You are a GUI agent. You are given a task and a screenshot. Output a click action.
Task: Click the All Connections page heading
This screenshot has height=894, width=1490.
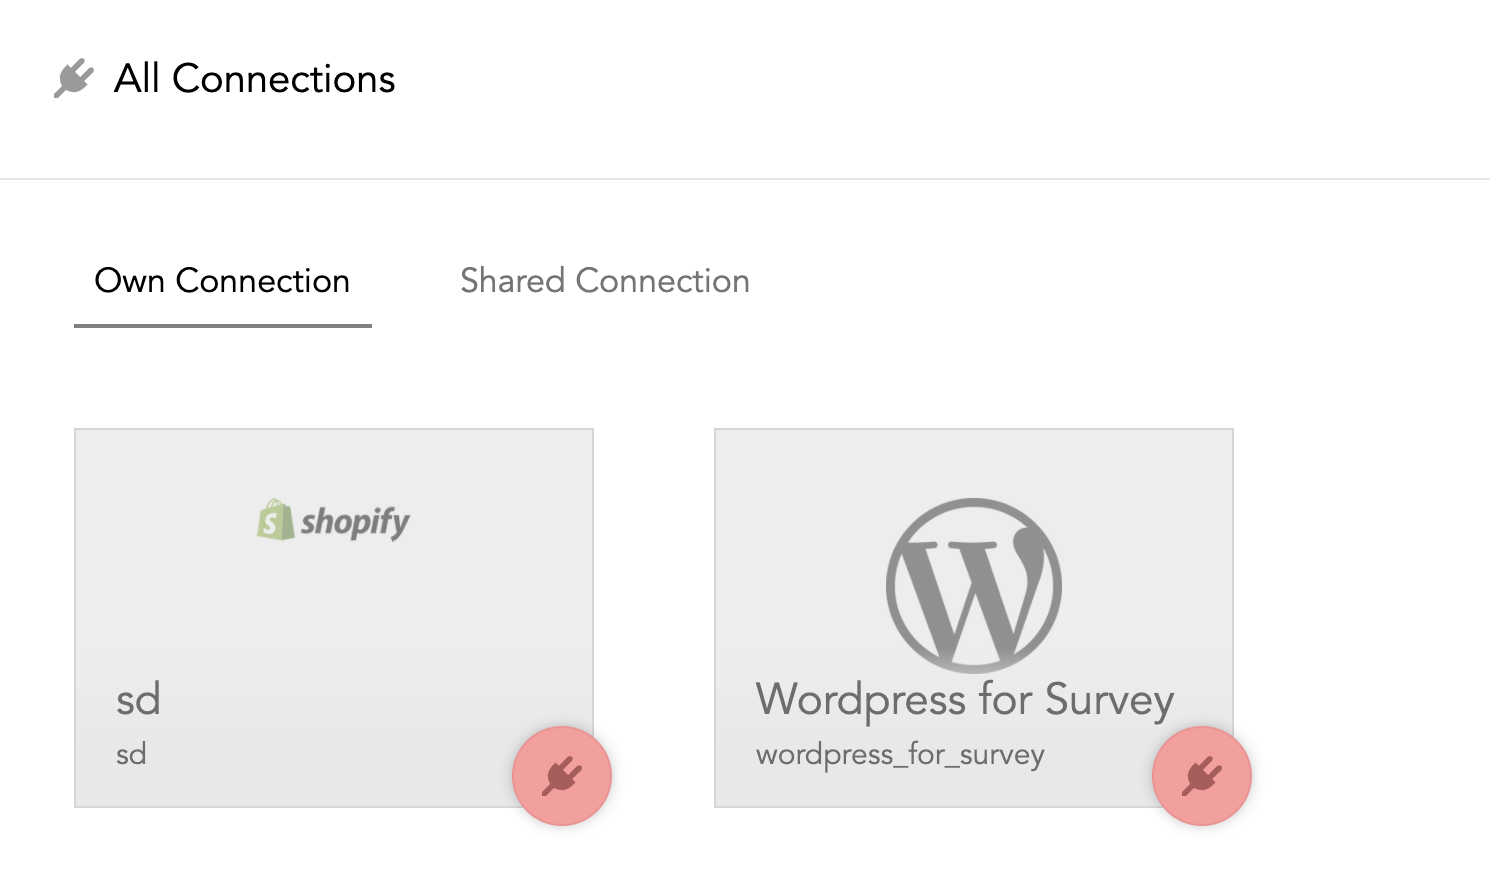pyautogui.click(x=254, y=79)
